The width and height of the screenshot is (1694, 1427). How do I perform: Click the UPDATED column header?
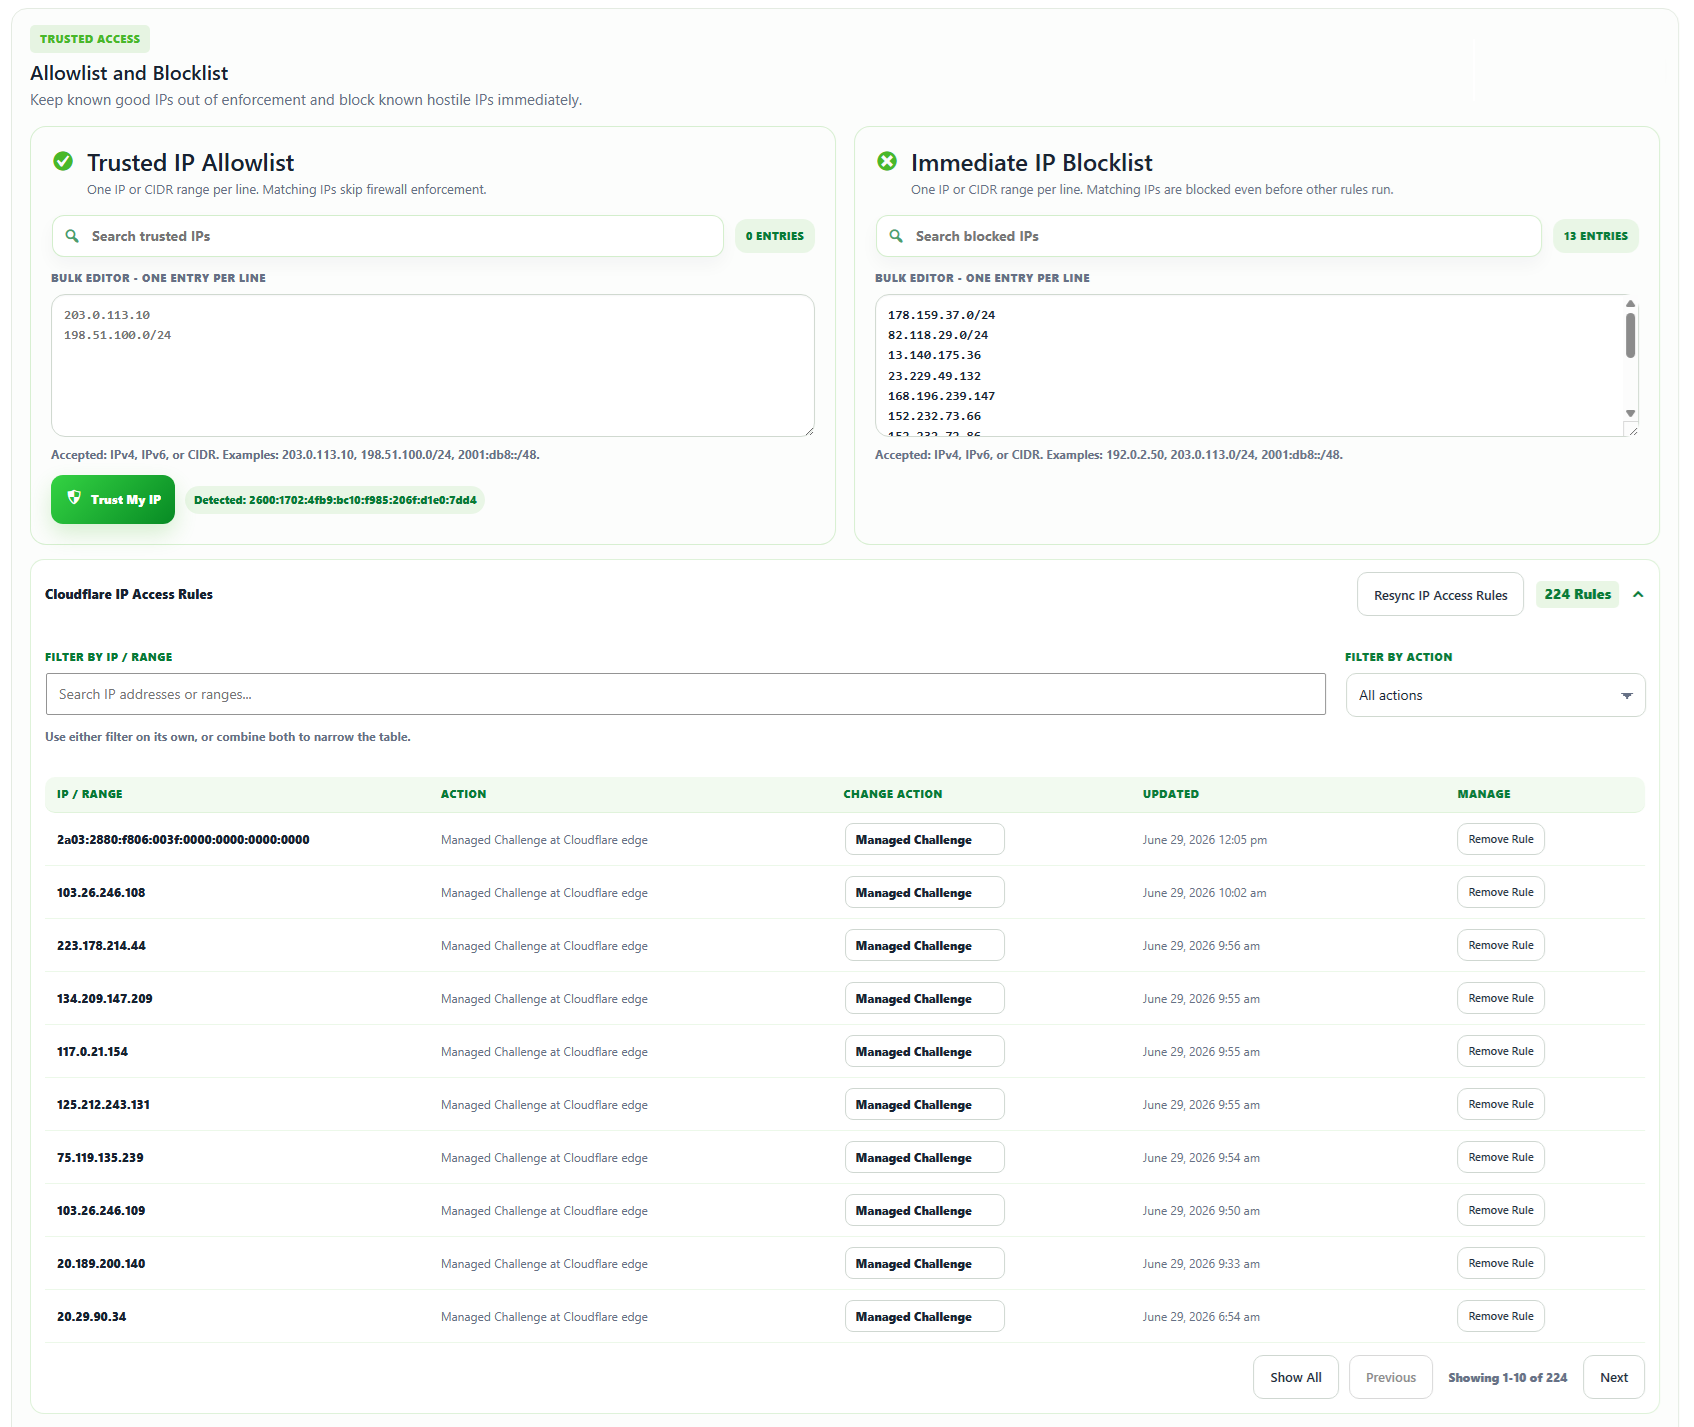[x=1170, y=794]
